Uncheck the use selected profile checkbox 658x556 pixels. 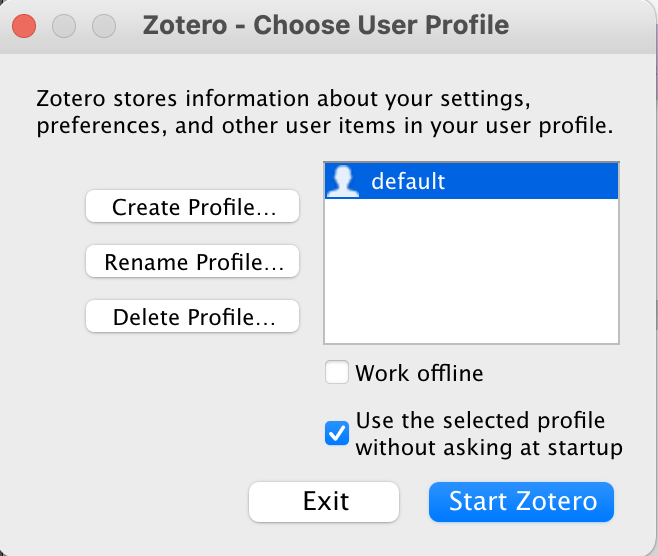tap(337, 433)
